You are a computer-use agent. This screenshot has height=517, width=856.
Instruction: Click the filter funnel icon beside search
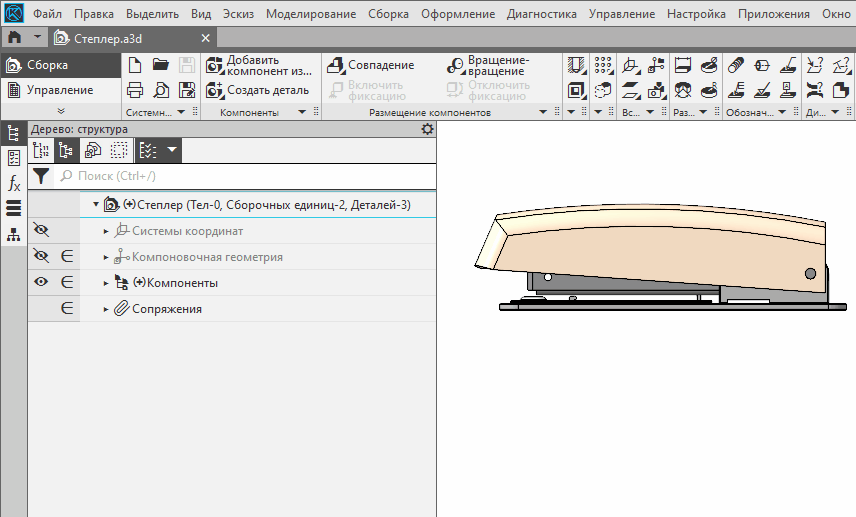pyautogui.click(x=41, y=176)
